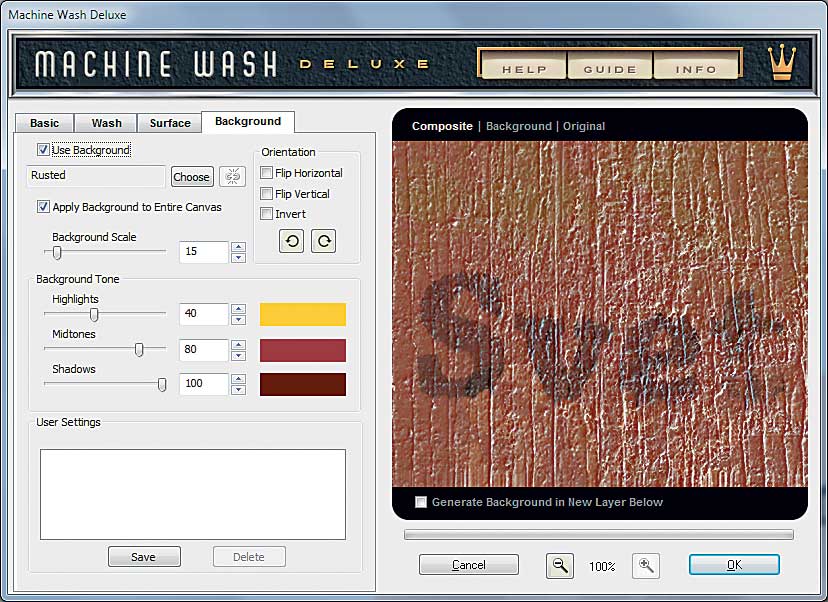Image resolution: width=828 pixels, height=602 pixels.
Task: Enable Flip Horizontal checkbox
Action: [x=267, y=173]
